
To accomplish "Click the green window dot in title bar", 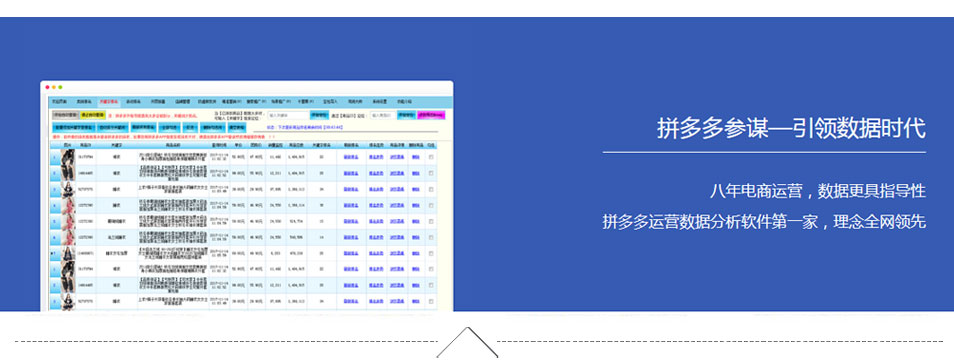I will click(x=60, y=87).
